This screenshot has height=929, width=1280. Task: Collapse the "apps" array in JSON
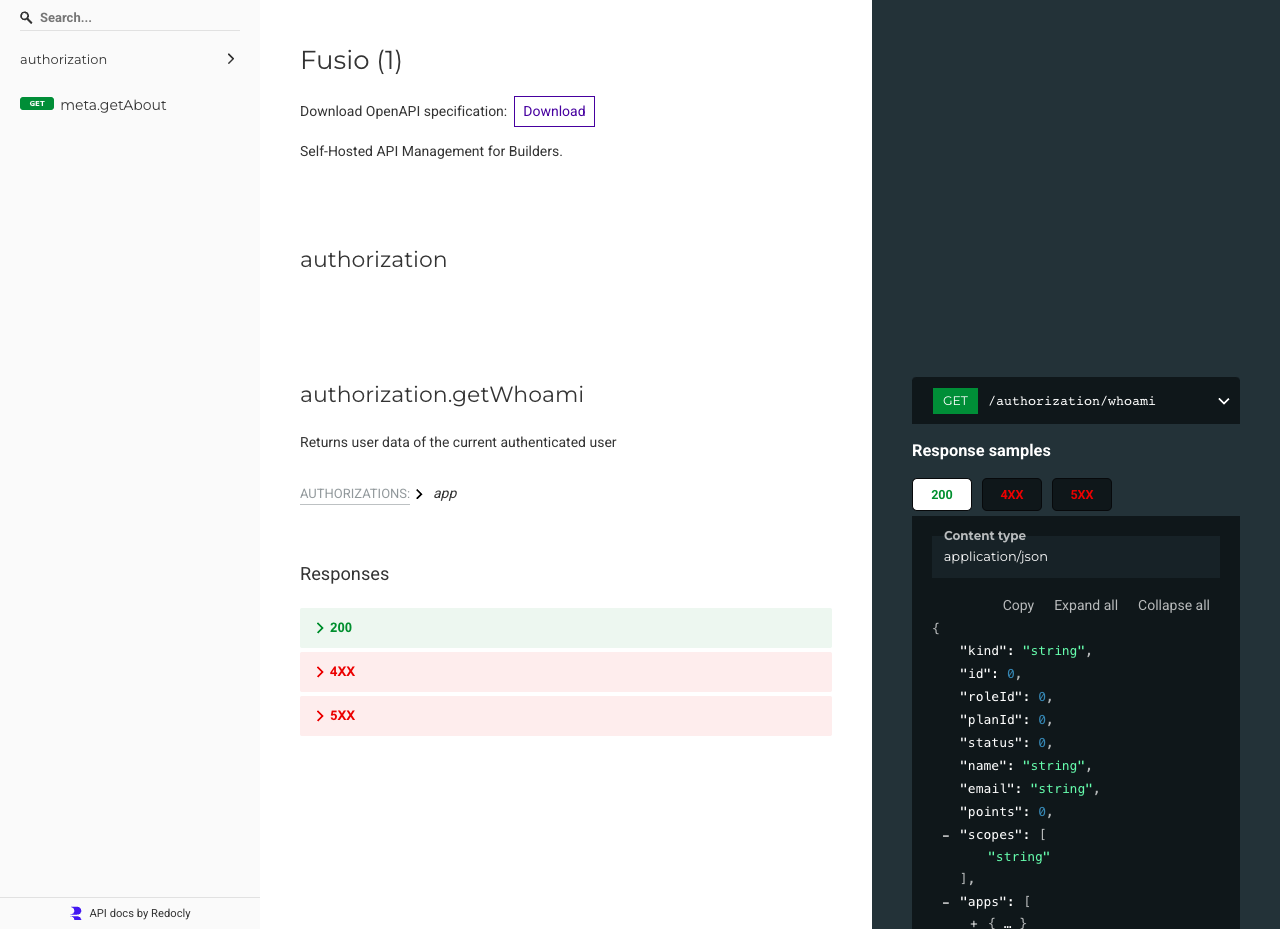pos(946,902)
